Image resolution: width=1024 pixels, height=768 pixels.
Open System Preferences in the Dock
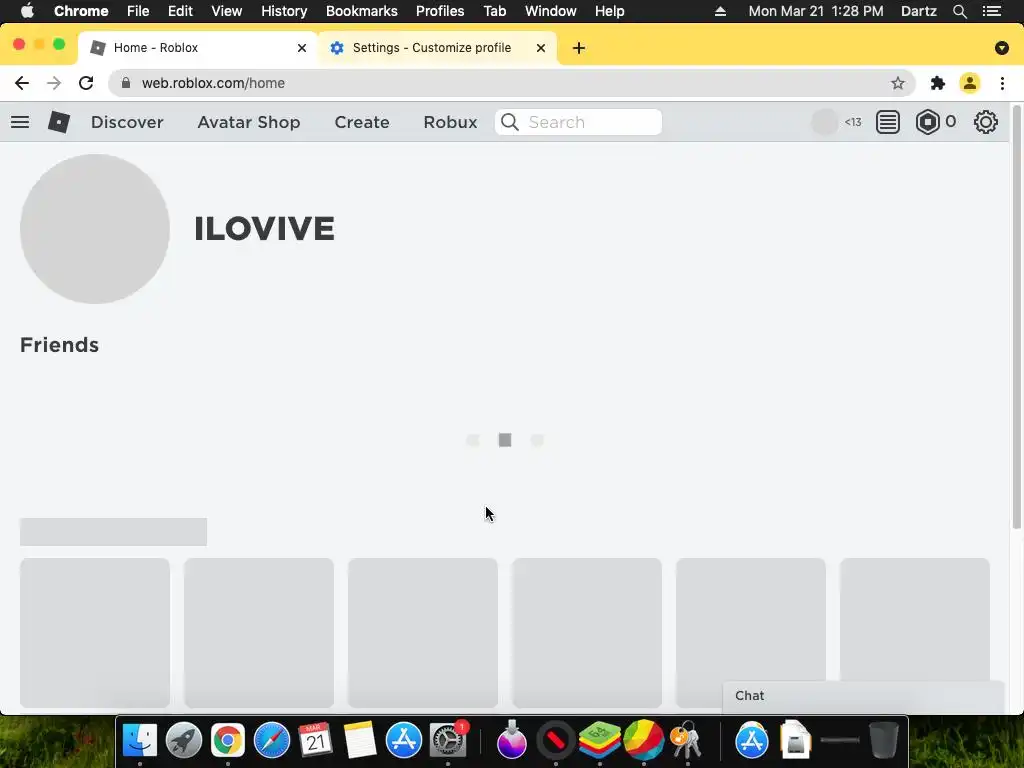(x=447, y=741)
